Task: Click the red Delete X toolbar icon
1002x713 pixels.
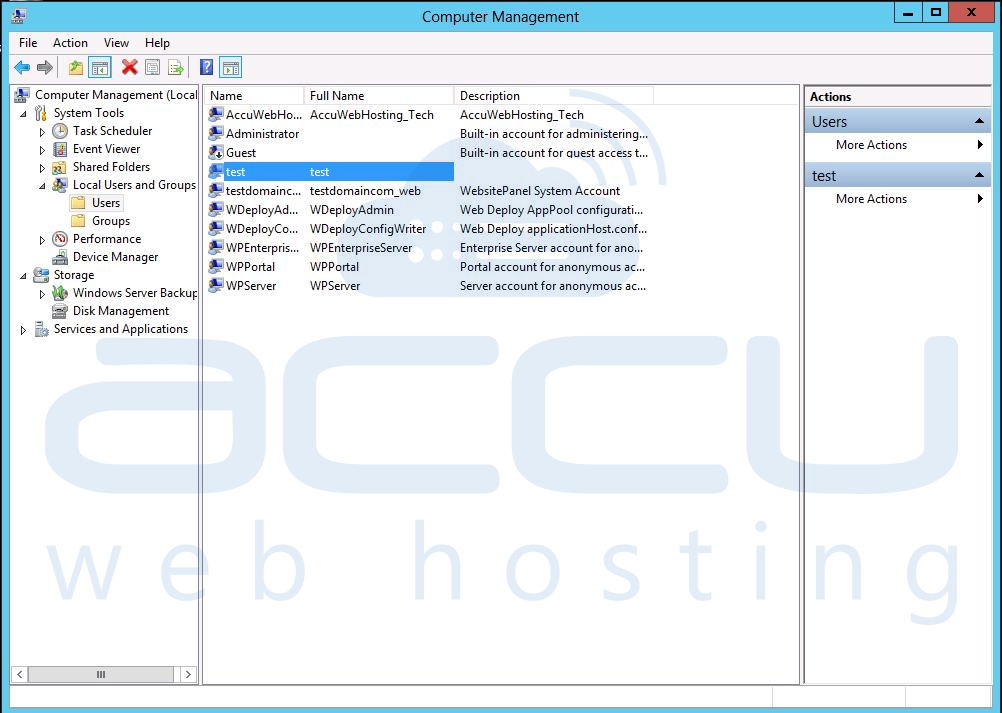Action: (130, 67)
